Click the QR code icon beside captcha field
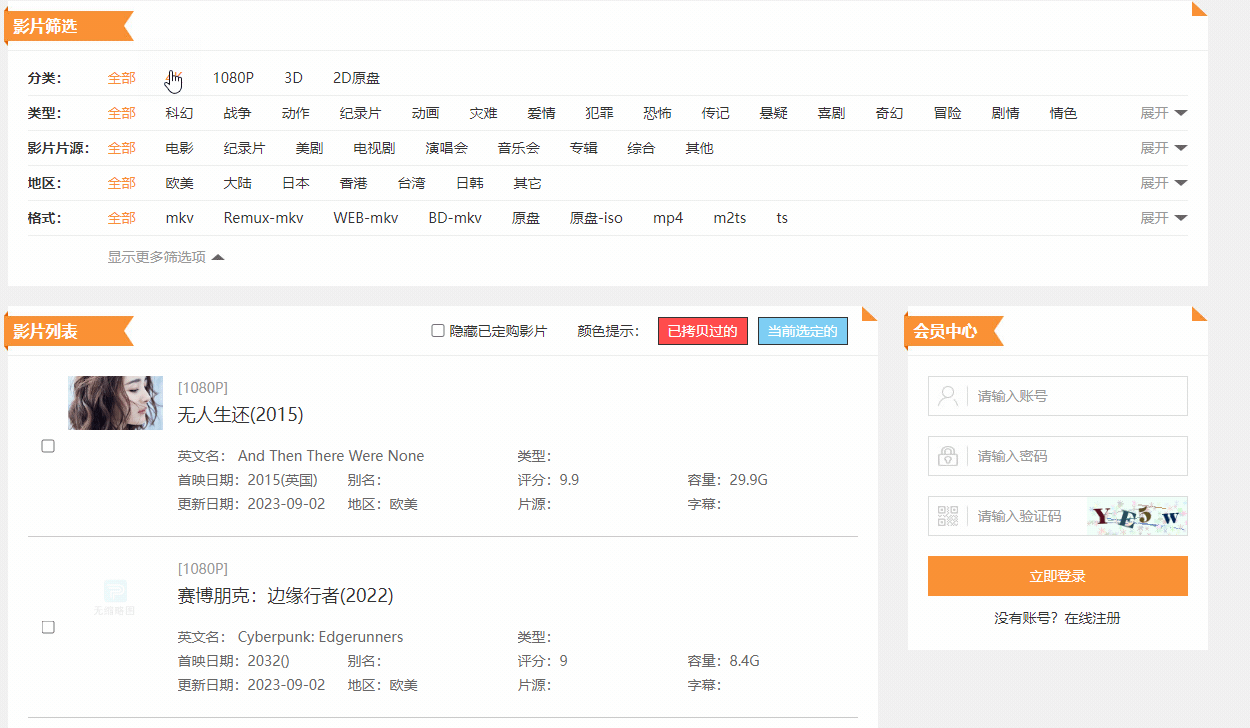Viewport: 1250px width, 728px height. 947,516
